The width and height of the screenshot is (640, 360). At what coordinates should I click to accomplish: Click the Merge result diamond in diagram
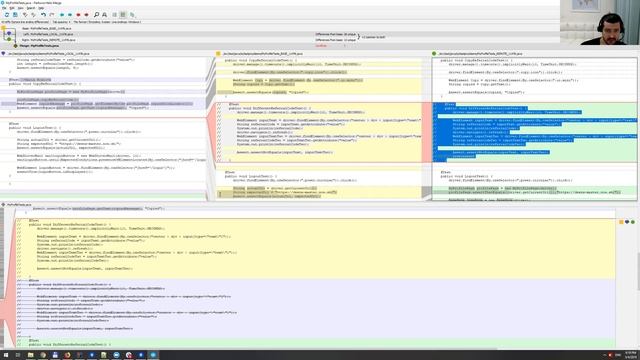(x=16, y=46)
